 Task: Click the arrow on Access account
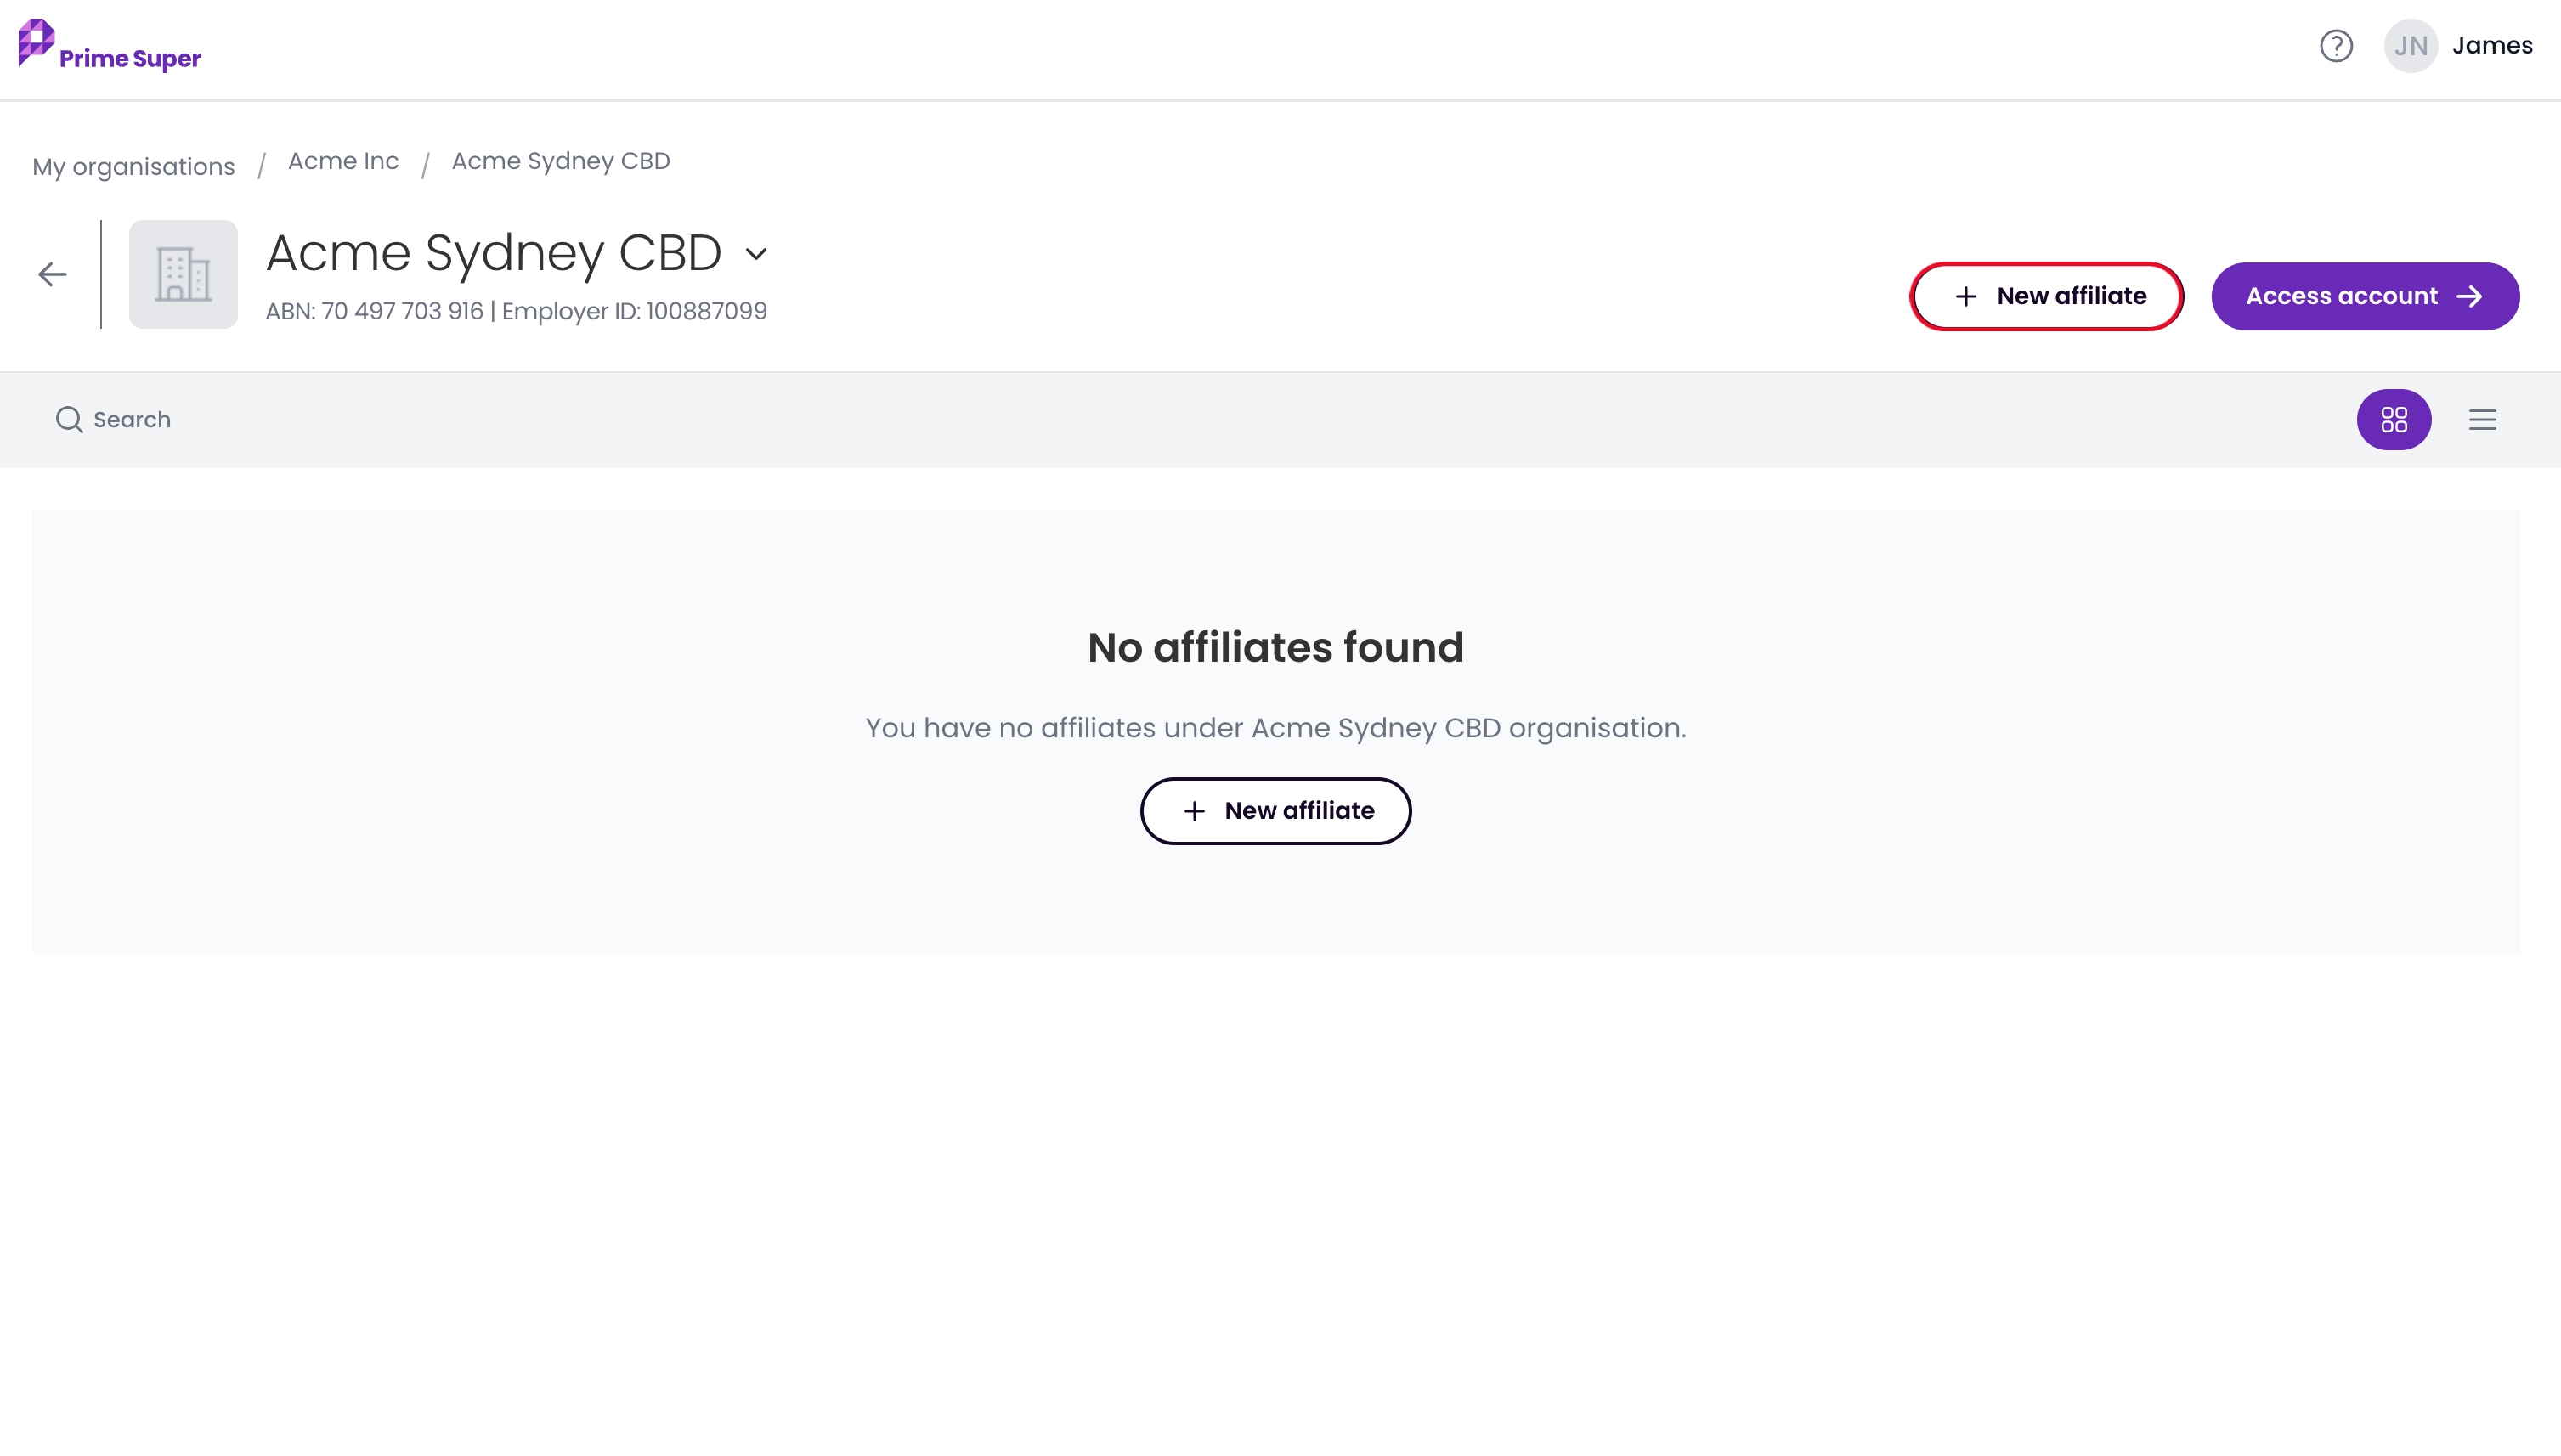[x=2470, y=297]
